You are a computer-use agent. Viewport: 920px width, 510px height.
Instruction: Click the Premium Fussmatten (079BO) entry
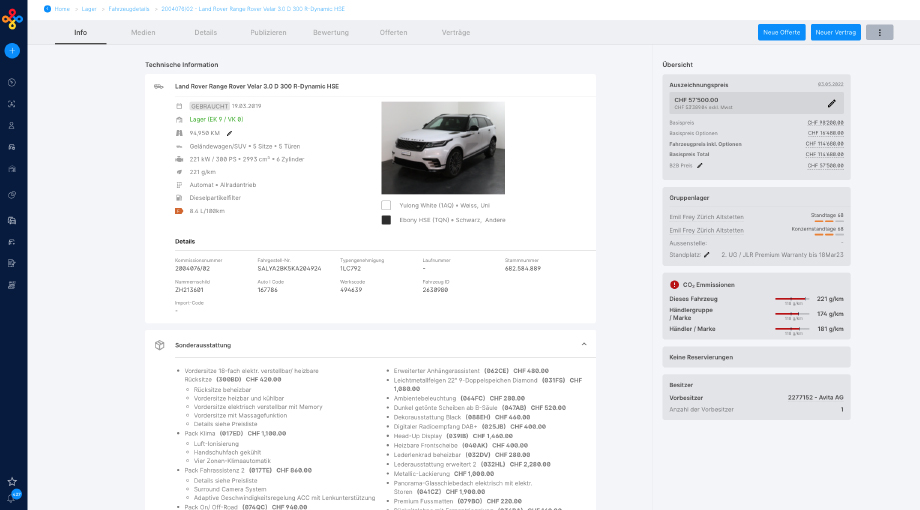click(458, 501)
